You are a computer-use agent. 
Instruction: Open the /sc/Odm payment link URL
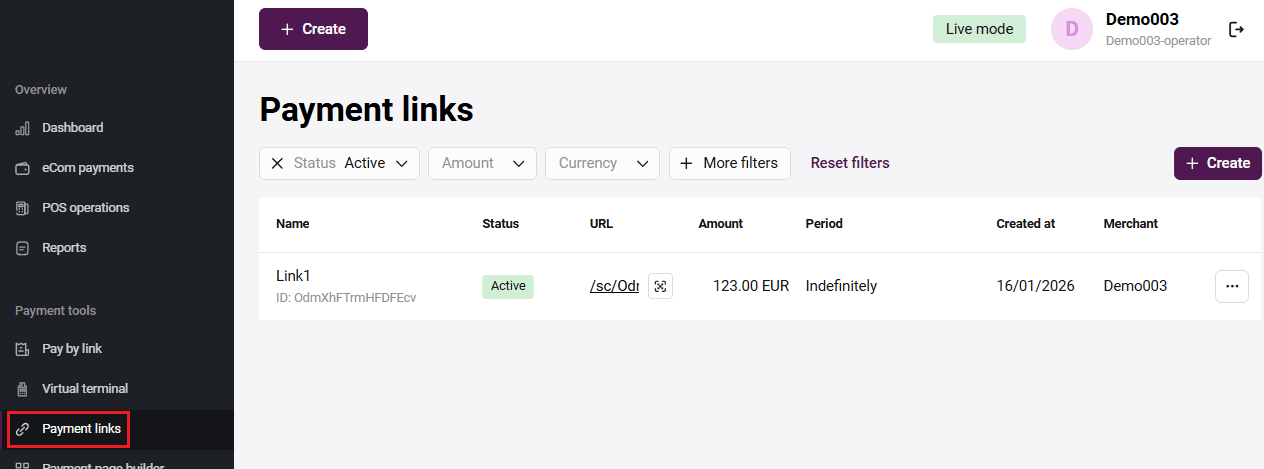coord(614,286)
